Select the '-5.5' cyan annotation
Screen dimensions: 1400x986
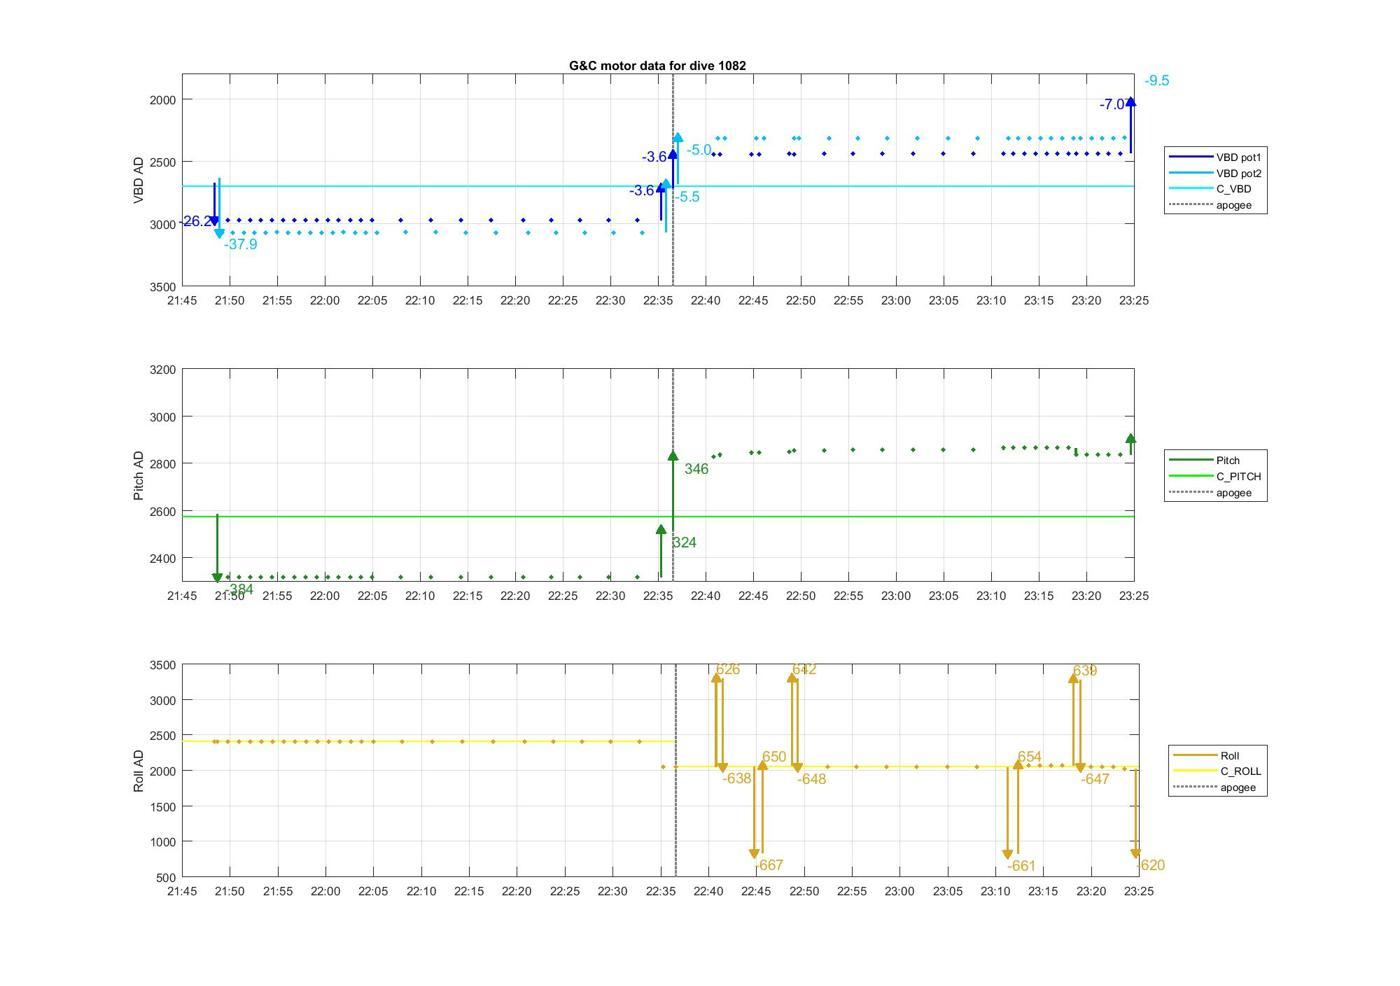click(x=686, y=197)
